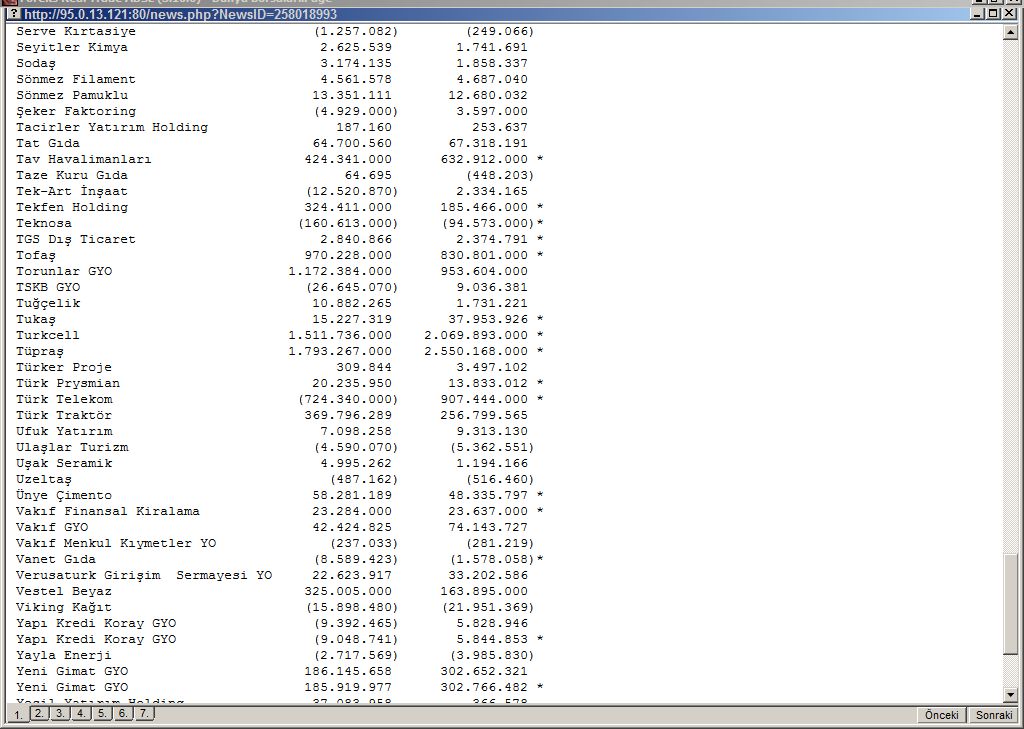This screenshot has width=1024, height=729.
Task: Select the Tukaş row label
Action: pos(36,319)
